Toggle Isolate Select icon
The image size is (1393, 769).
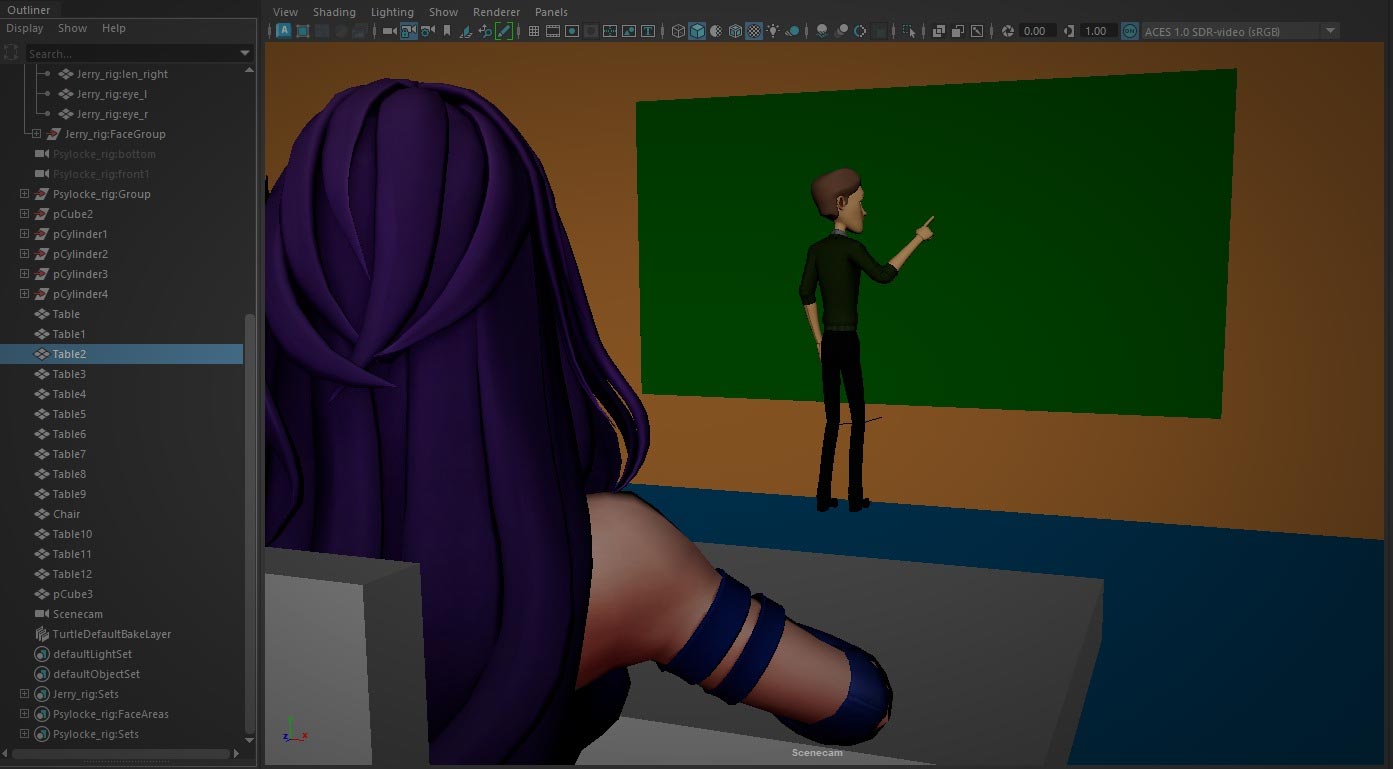tap(908, 31)
